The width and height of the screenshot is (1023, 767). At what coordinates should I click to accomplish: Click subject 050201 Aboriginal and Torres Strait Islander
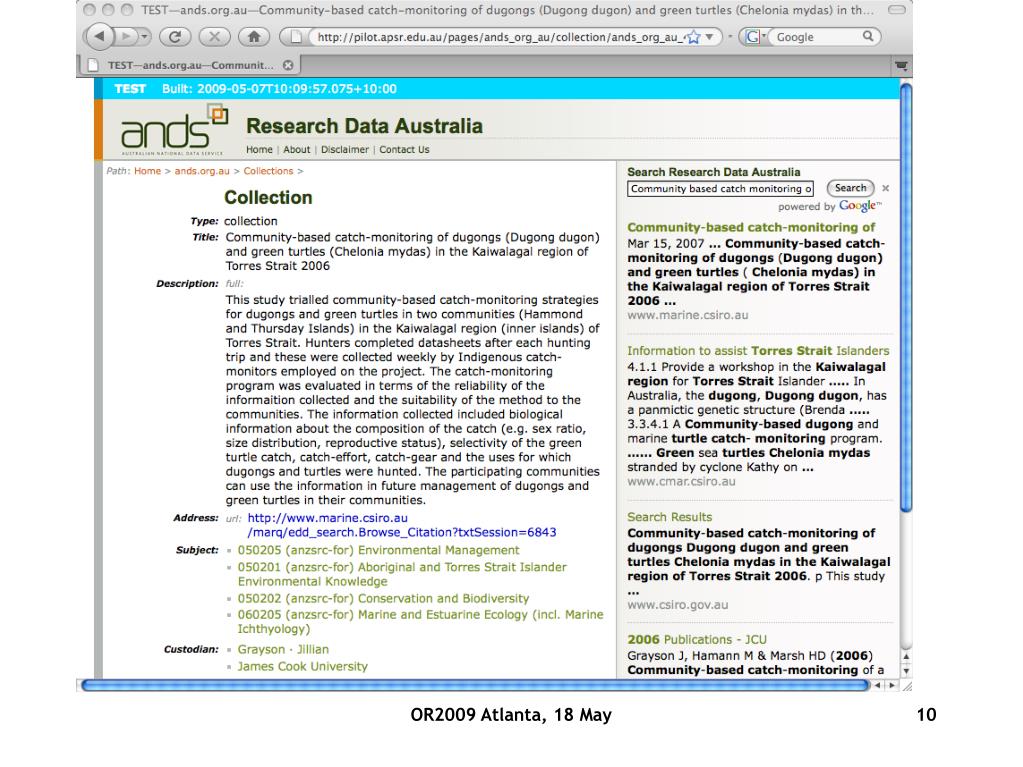pos(402,574)
